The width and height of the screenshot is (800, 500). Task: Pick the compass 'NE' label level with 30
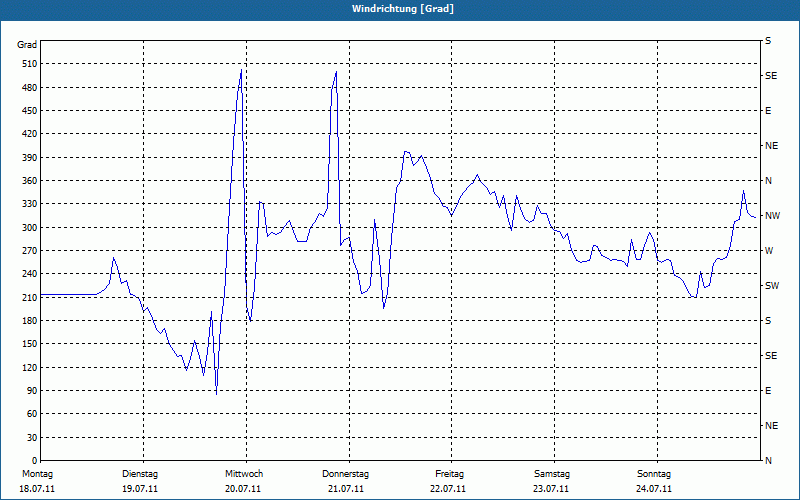(x=772, y=426)
